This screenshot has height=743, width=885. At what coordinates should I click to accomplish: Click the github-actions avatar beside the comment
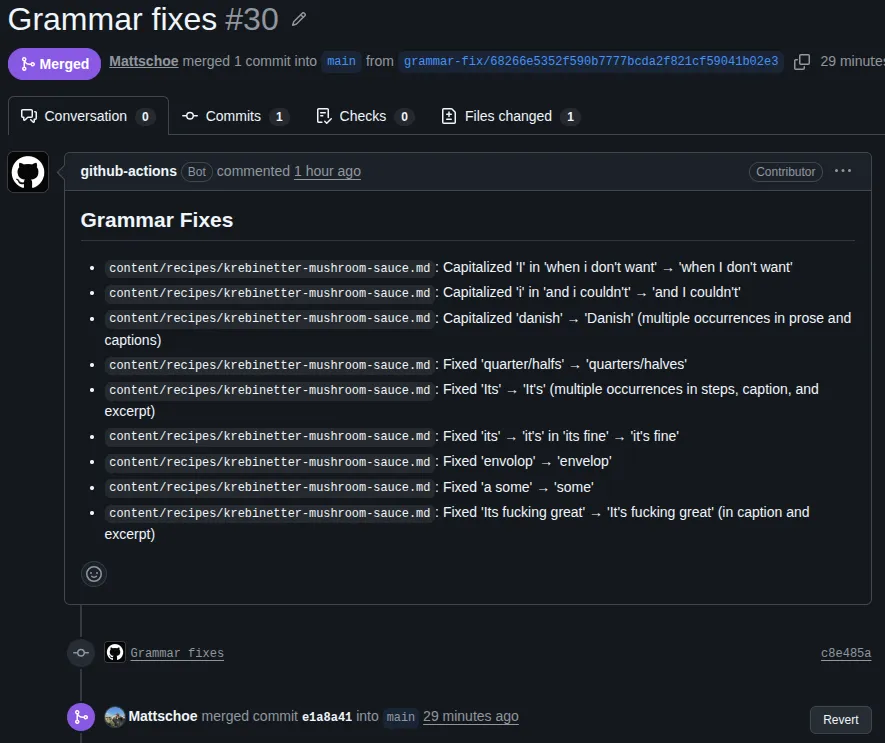(x=28, y=172)
